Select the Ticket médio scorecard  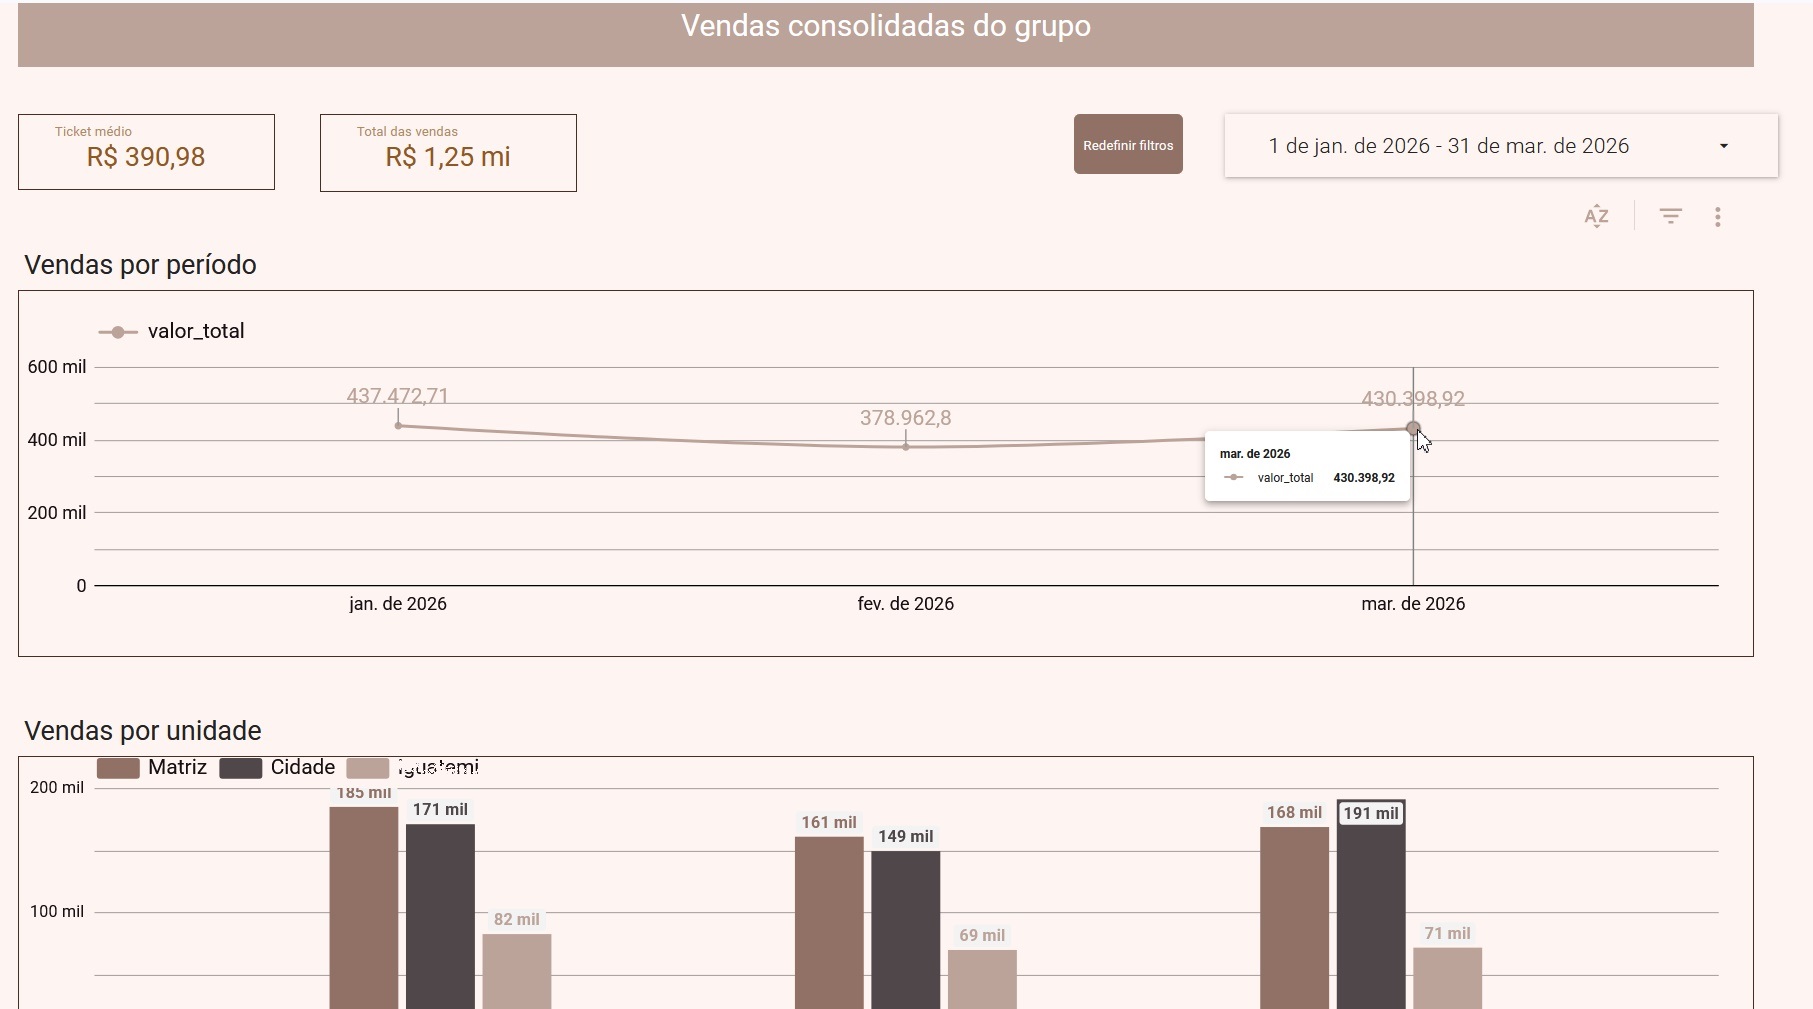(x=146, y=152)
